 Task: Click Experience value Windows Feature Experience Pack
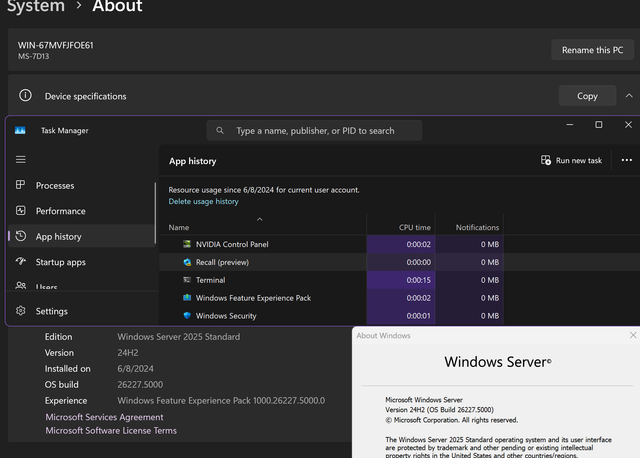pyautogui.click(x=221, y=400)
